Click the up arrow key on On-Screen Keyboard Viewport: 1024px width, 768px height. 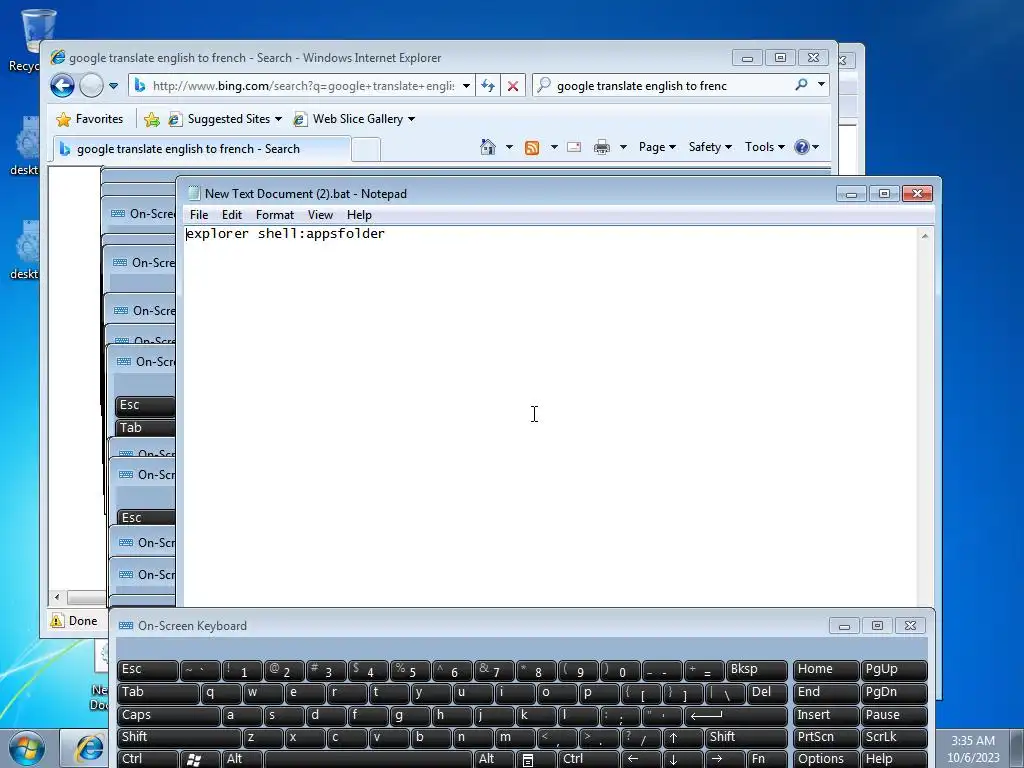tap(682, 738)
